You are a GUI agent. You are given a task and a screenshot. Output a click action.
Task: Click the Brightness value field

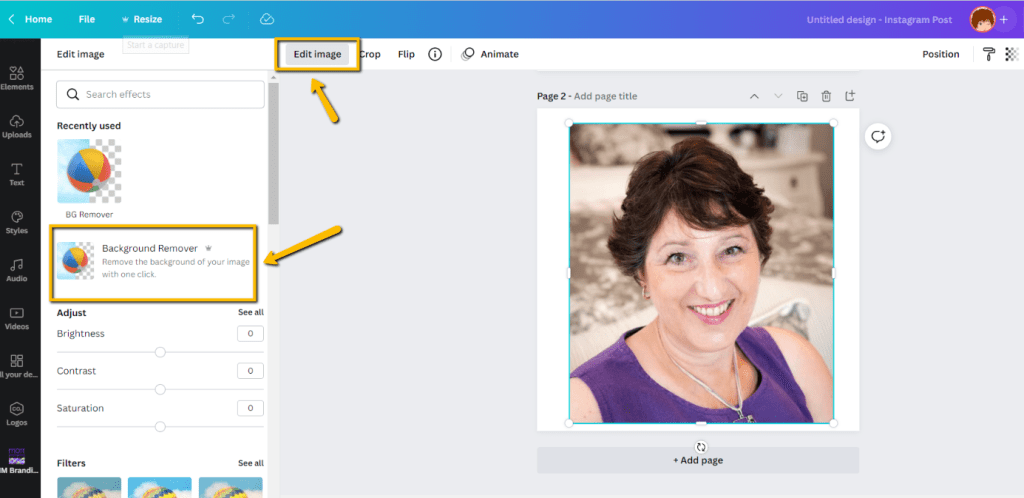pos(251,334)
